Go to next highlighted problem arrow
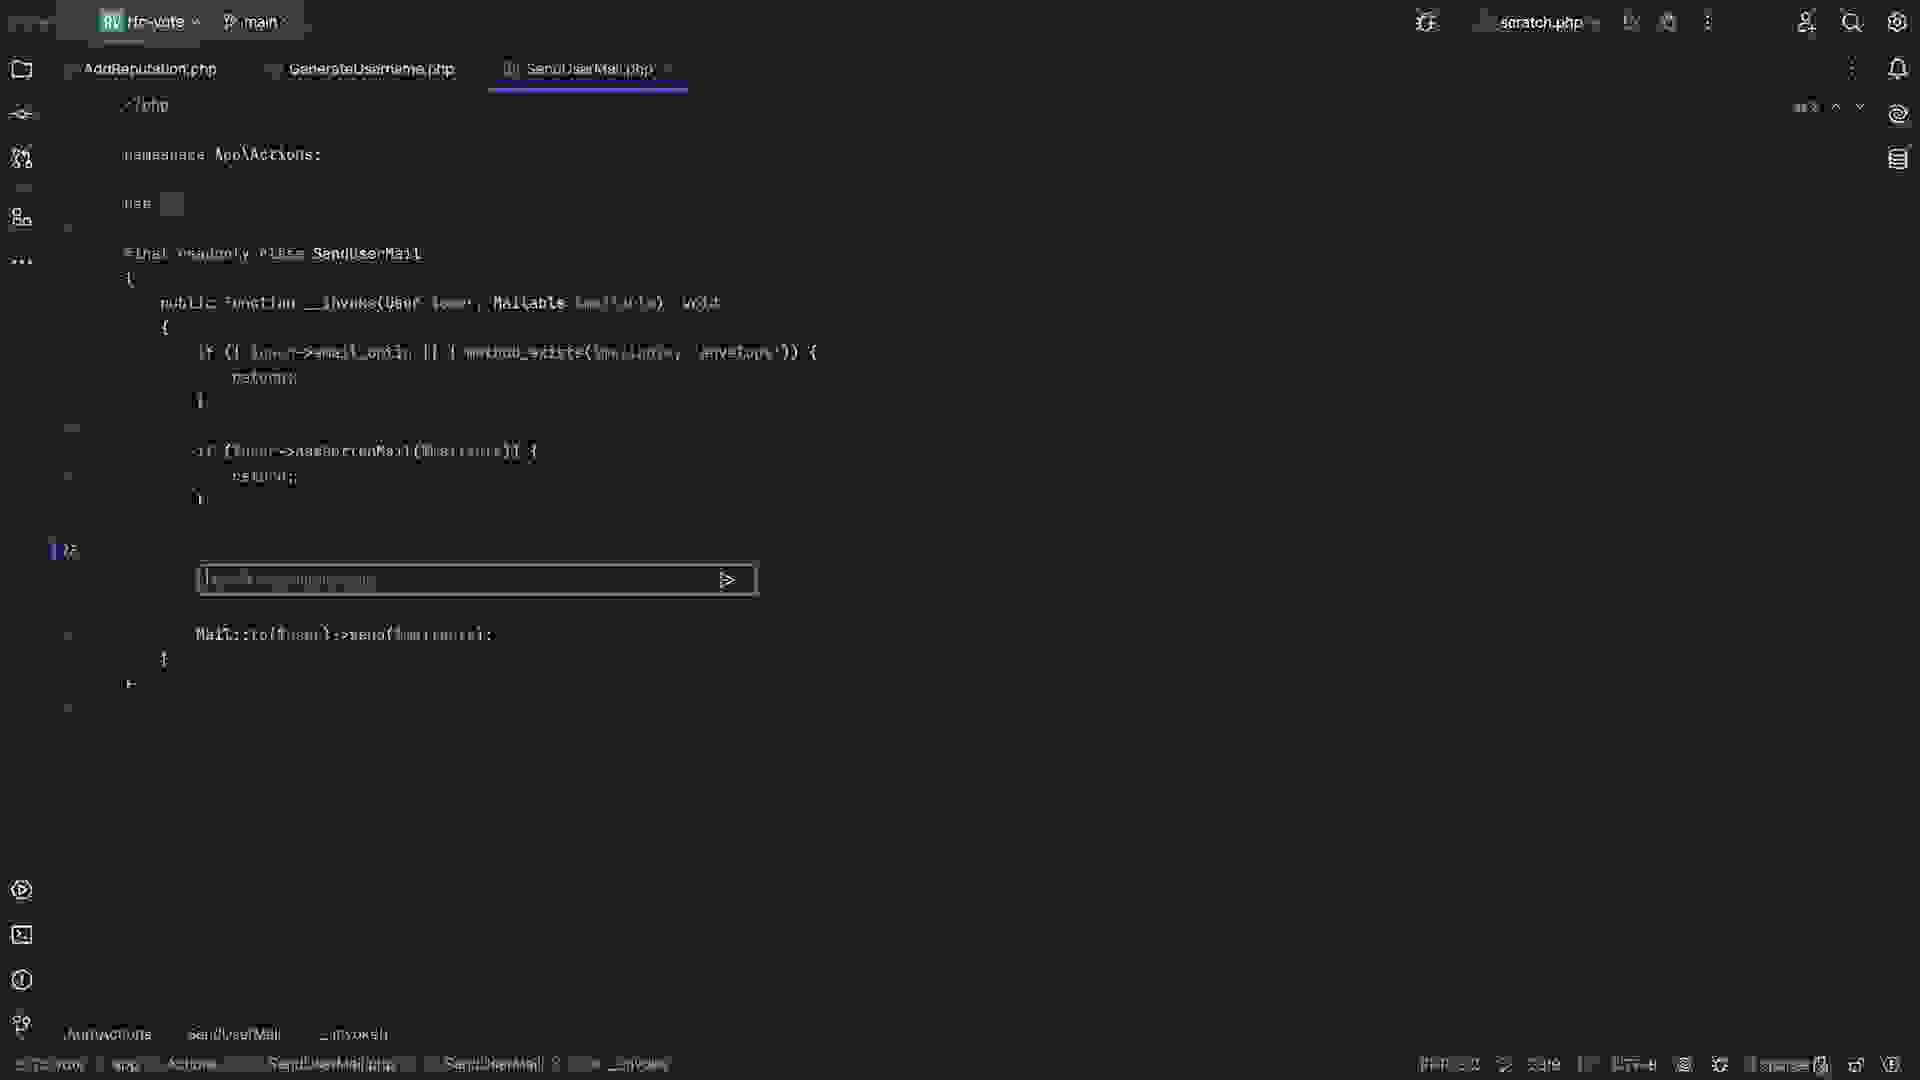Viewport: 1920px width, 1080px height. click(x=1860, y=107)
